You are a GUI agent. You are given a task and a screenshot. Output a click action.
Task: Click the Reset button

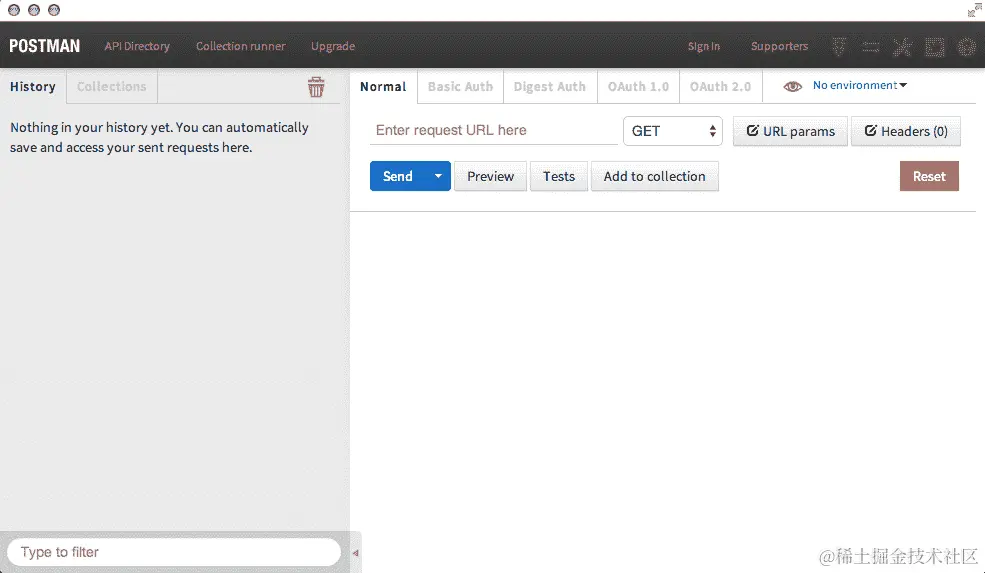929,176
